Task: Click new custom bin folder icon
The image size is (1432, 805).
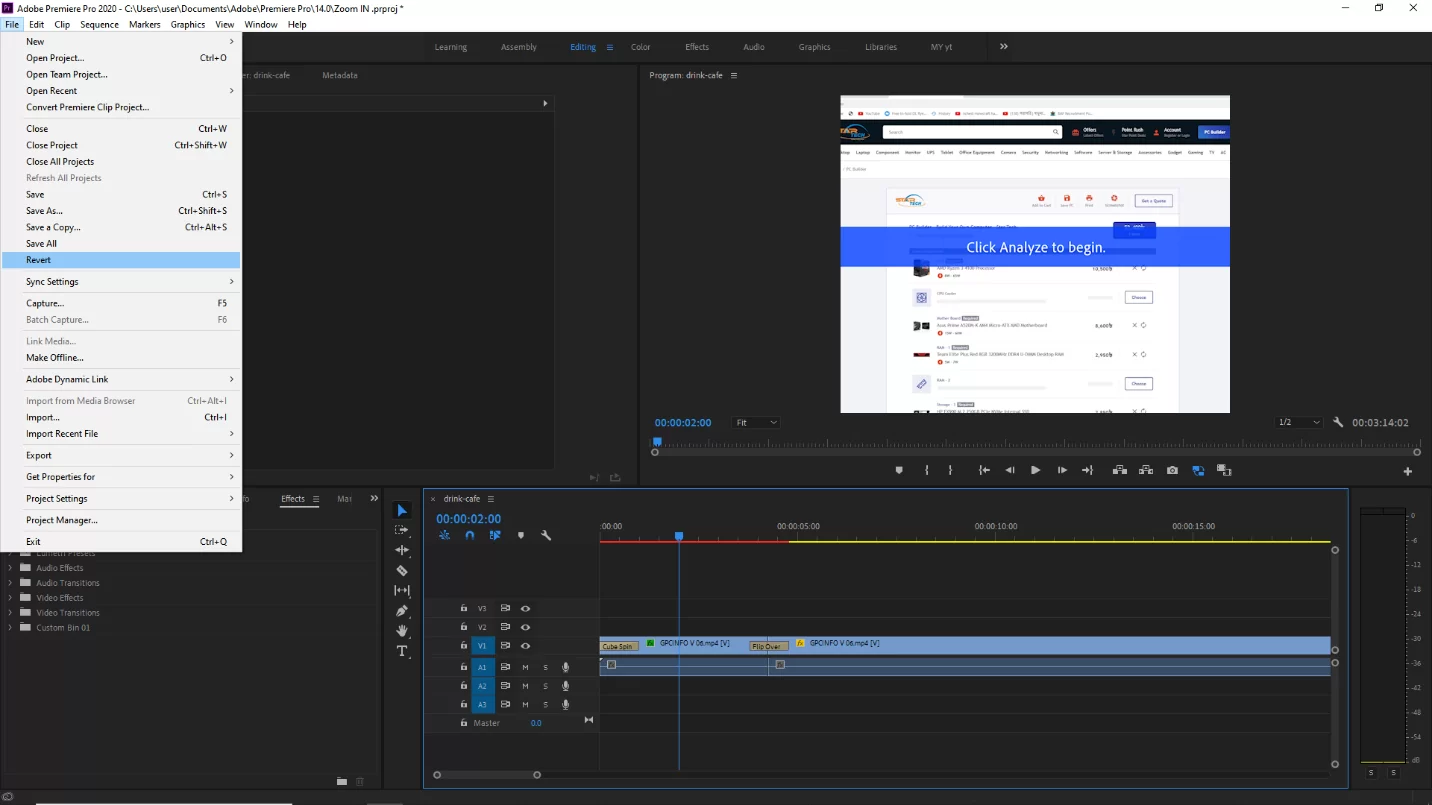Action: (342, 781)
